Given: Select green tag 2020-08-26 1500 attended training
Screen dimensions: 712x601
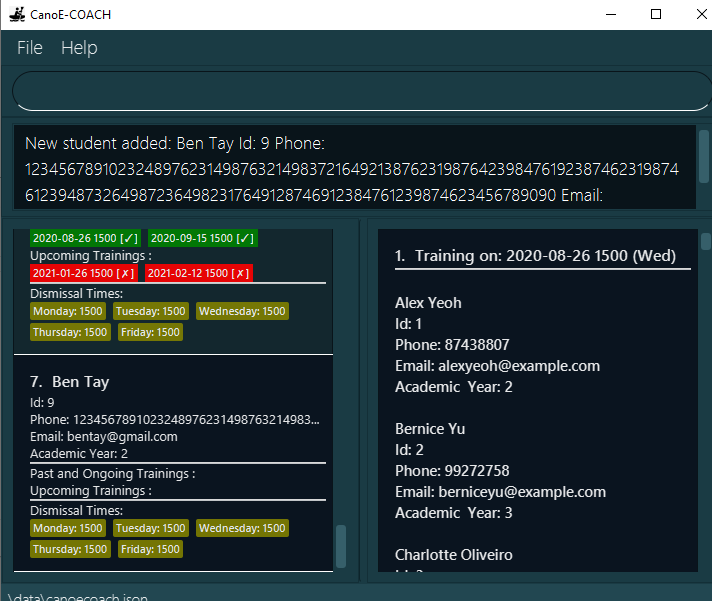Looking at the screenshot, I should coord(85,238).
